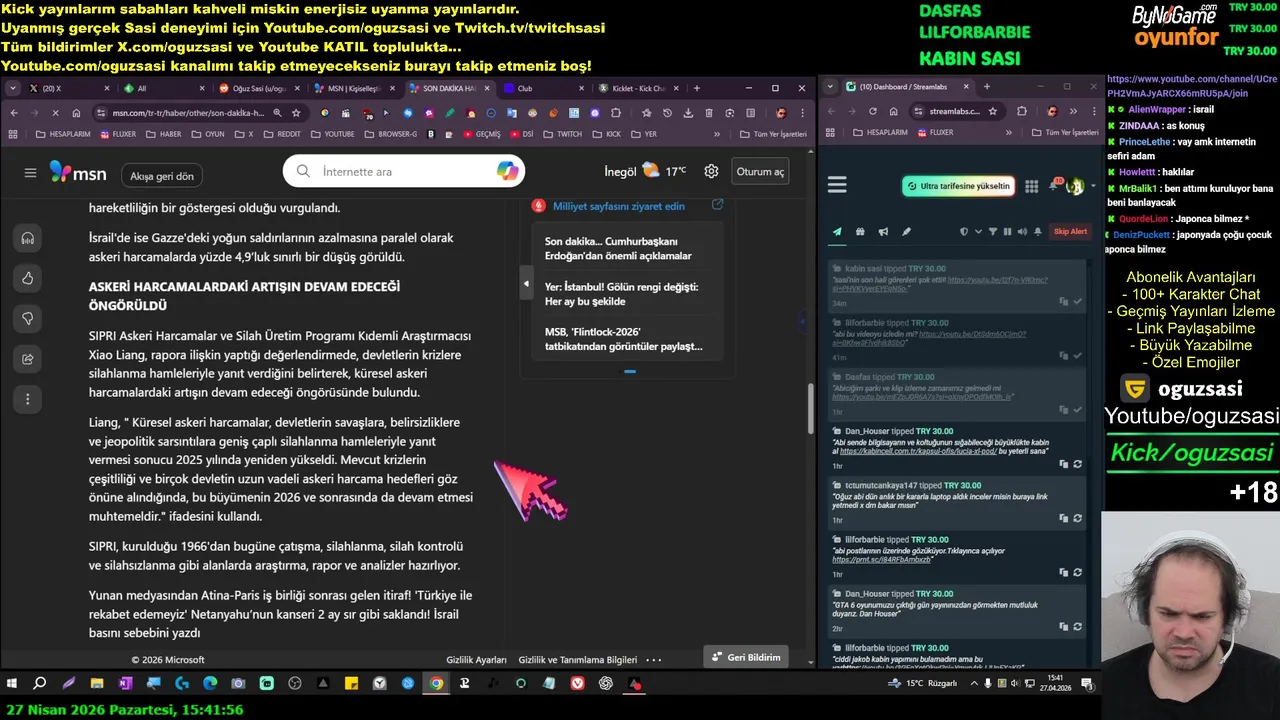This screenshot has width=1280, height=720.
Task: Replay Dan_Houser kabin tip alert
Action: point(1077,464)
